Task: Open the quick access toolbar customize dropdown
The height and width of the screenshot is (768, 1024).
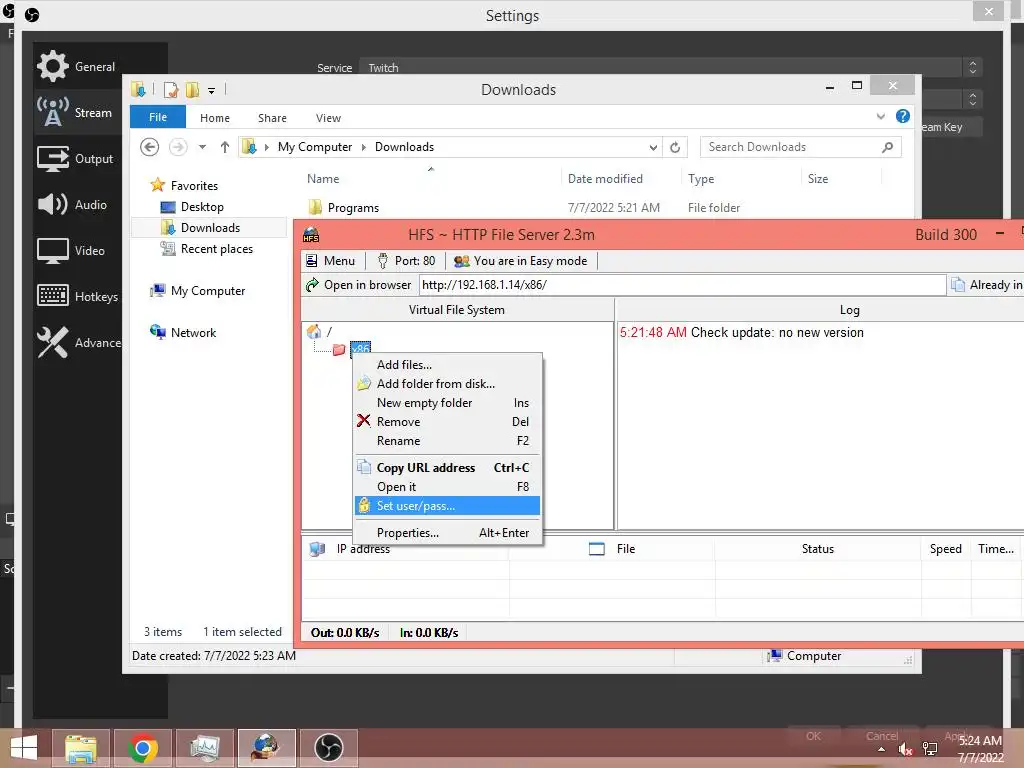Action: 212,91
